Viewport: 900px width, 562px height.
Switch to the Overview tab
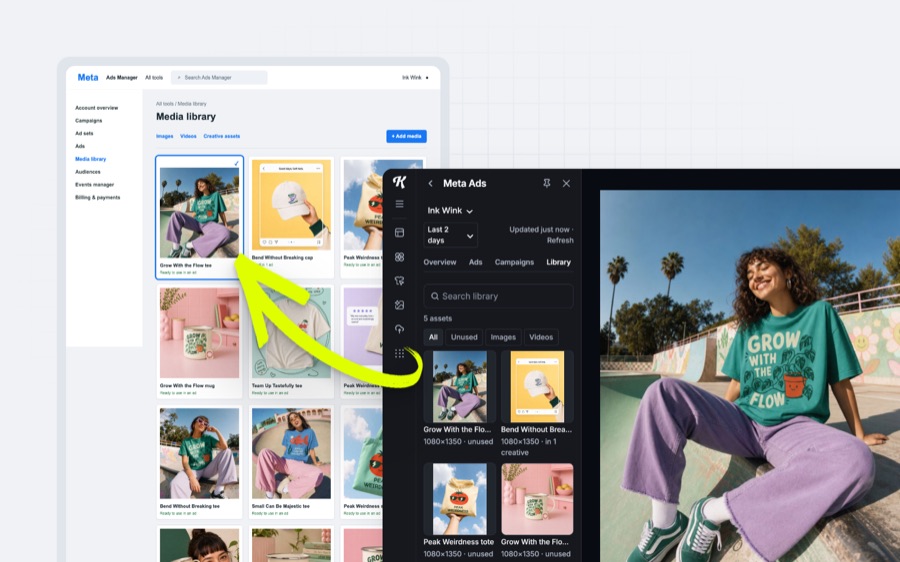point(440,262)
